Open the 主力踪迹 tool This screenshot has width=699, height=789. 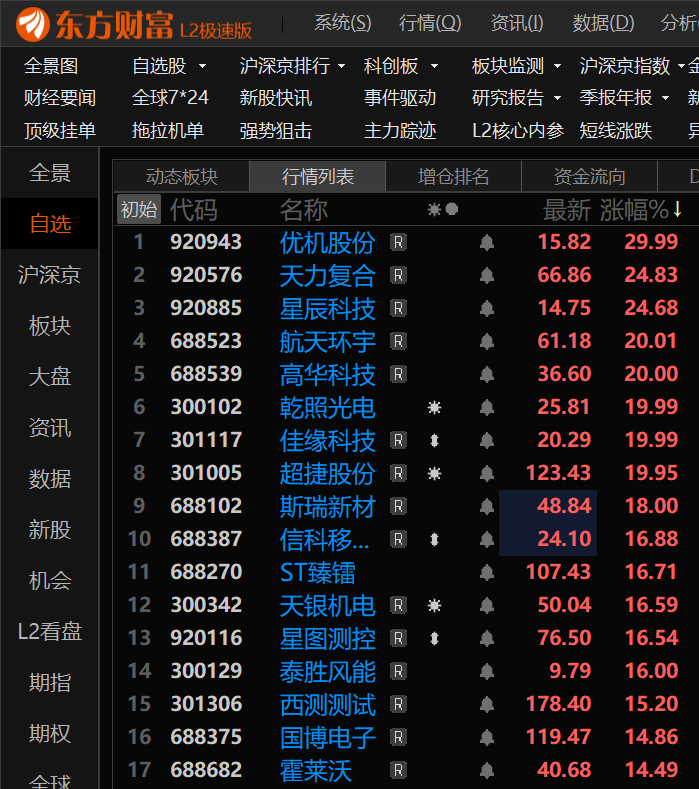400,131
